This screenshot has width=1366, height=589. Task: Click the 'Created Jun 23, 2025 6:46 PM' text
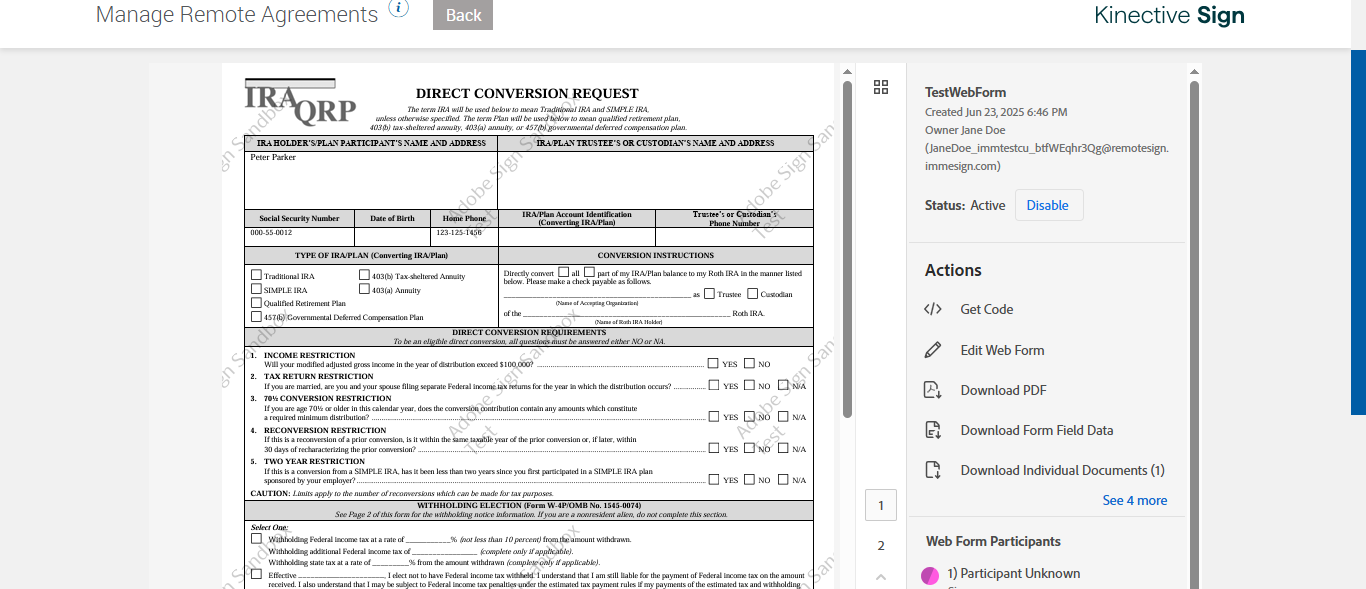[x=996, y=112]
